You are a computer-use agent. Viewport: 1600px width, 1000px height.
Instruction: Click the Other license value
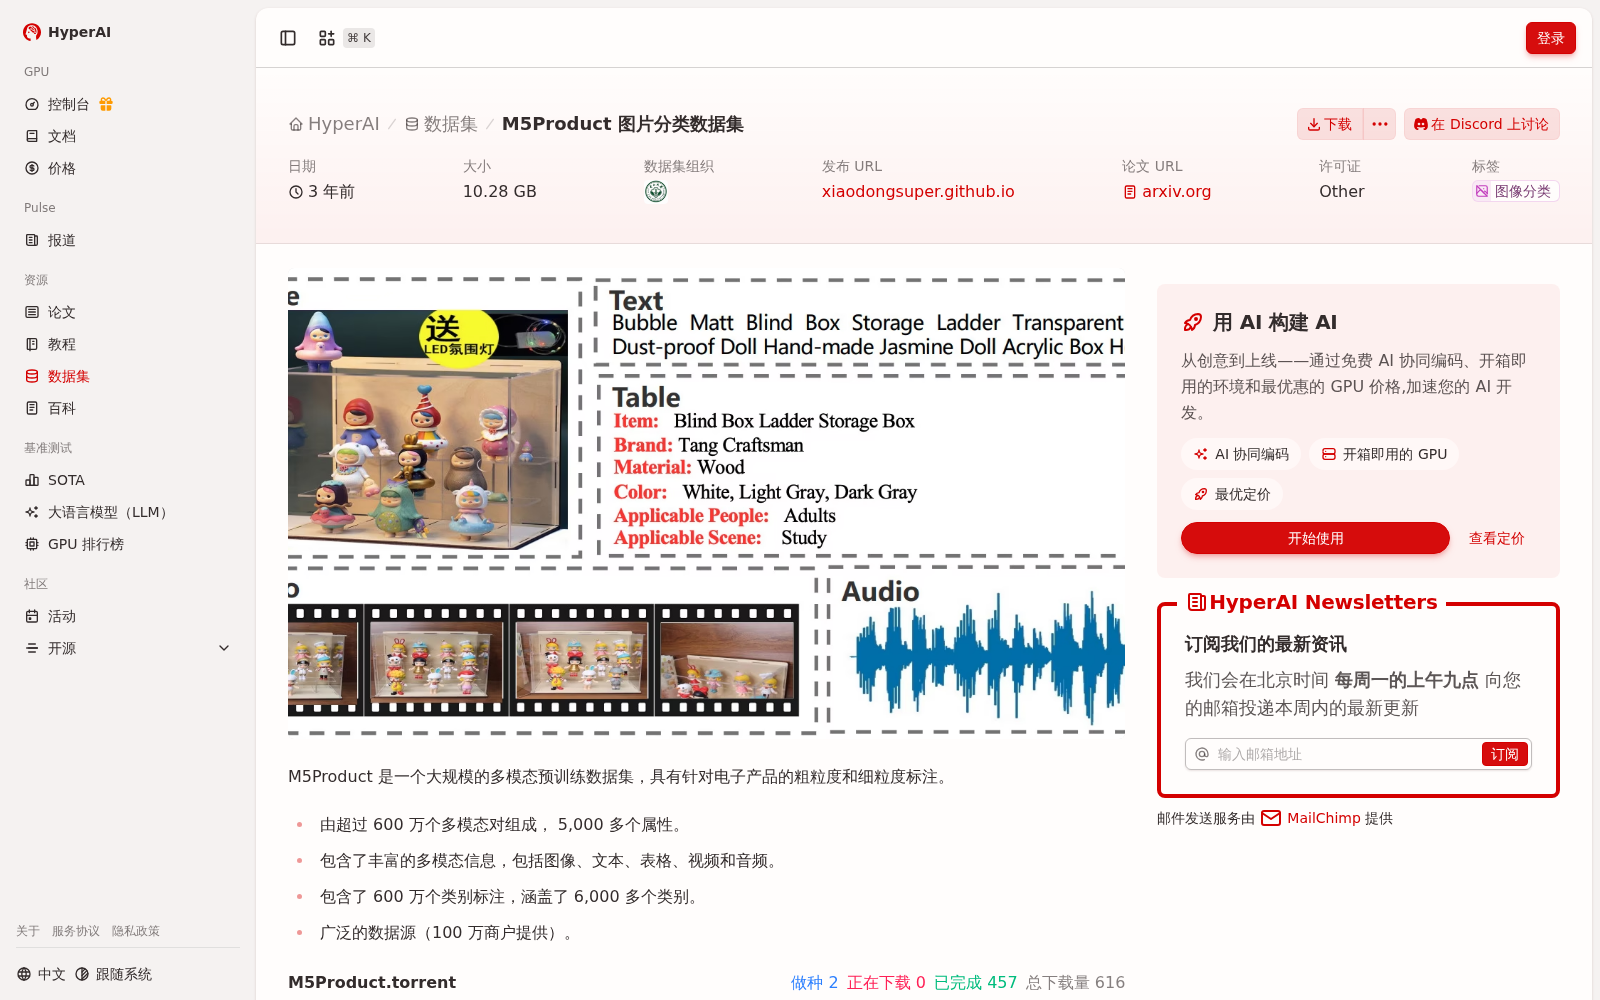(1342, 191)
